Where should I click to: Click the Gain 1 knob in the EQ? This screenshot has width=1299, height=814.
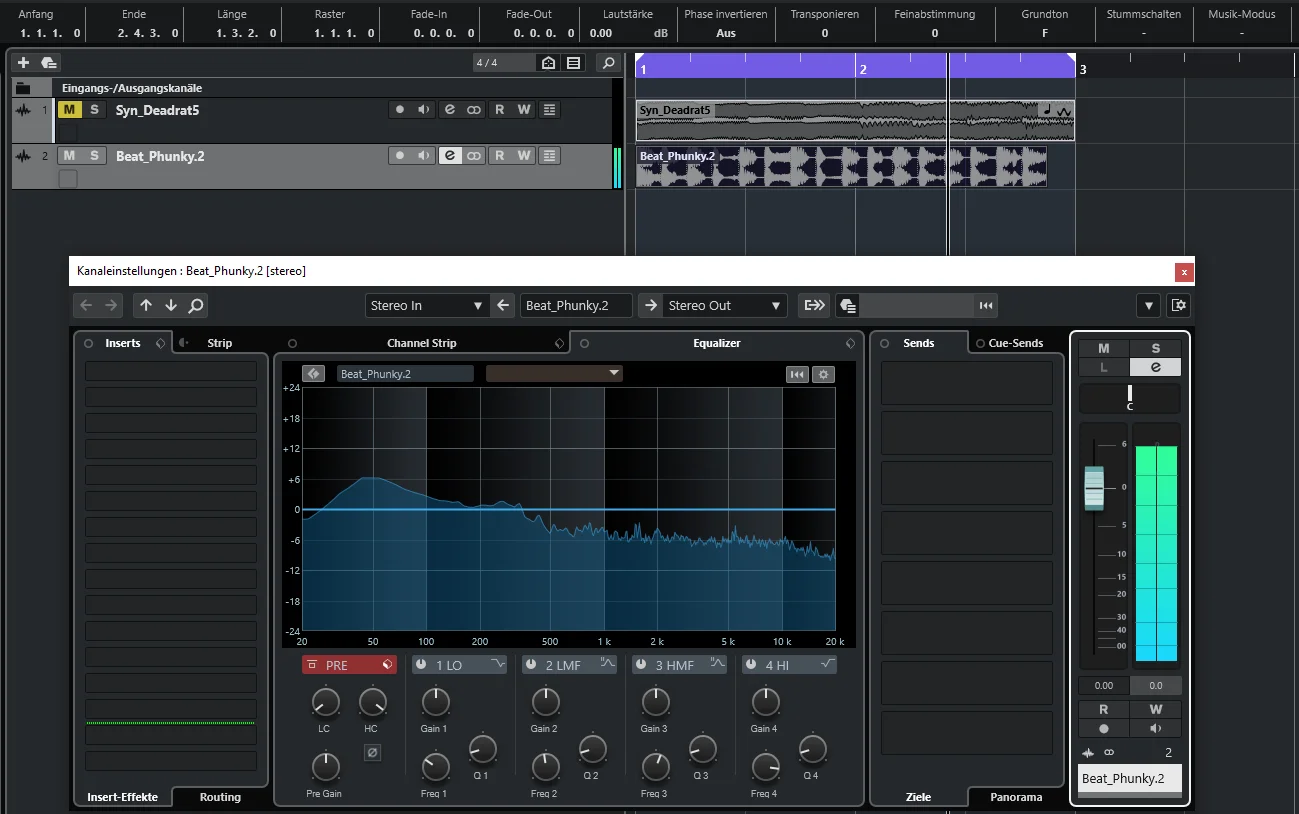(435, 701)
